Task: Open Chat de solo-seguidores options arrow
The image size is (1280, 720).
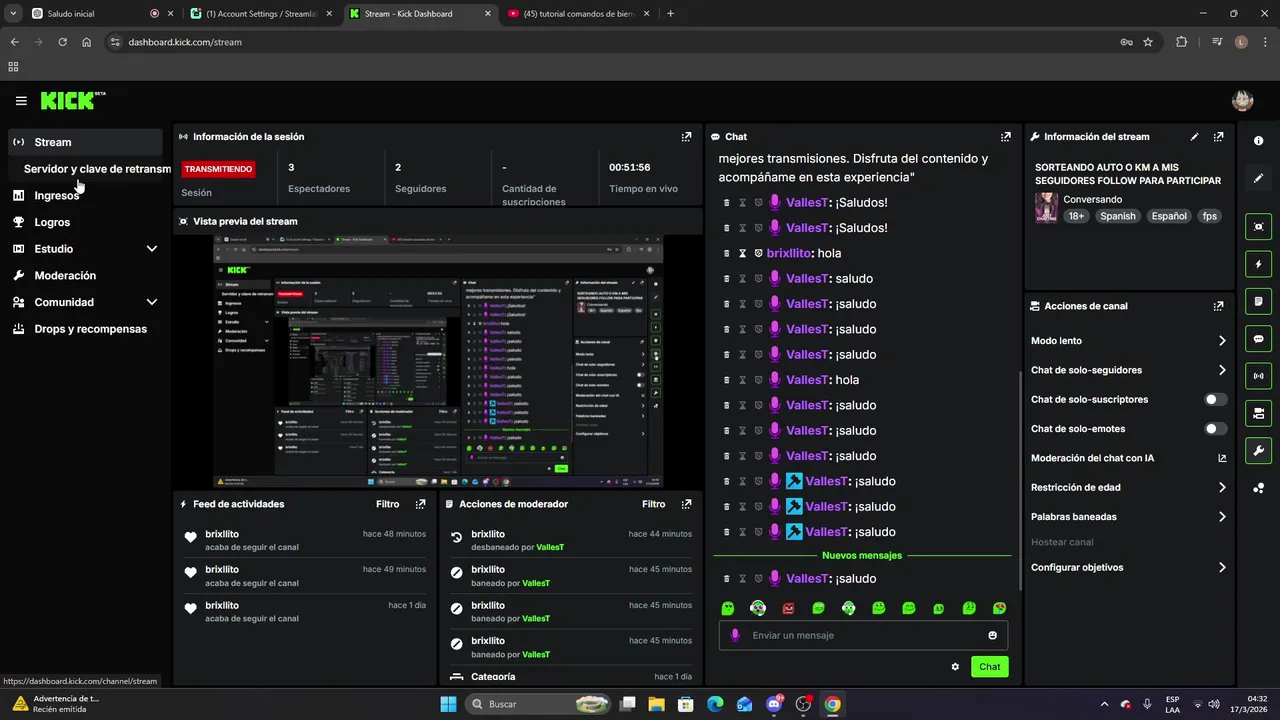Action: 1222,370
